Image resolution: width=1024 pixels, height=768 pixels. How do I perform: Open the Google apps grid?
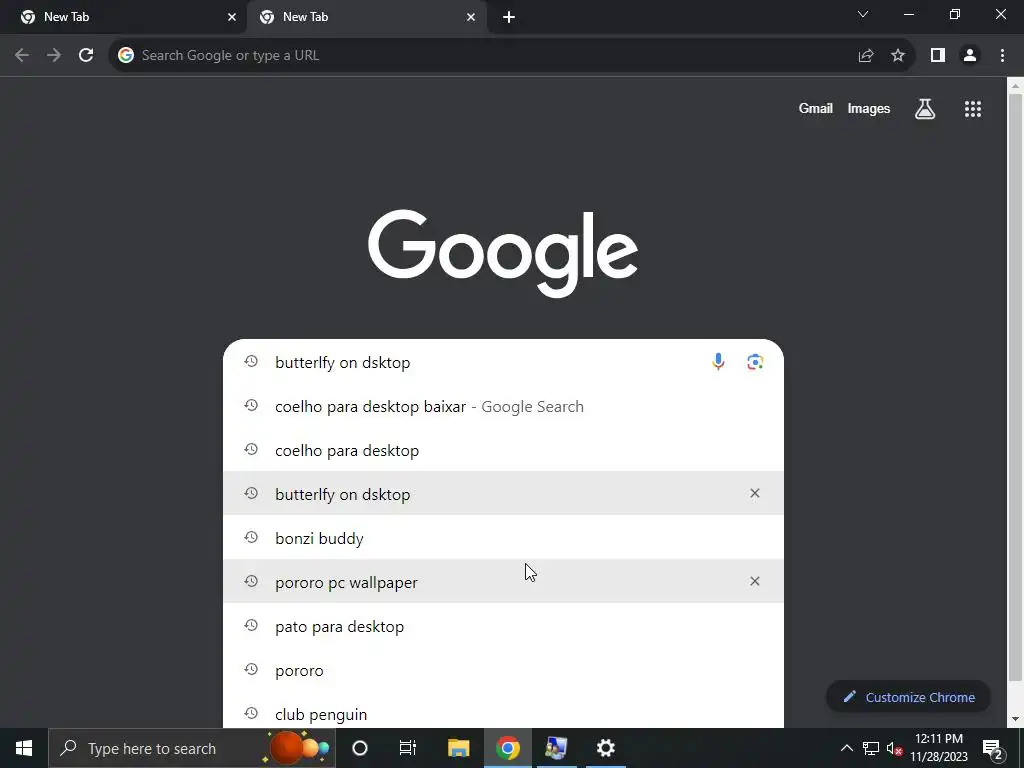click(973, 109)
